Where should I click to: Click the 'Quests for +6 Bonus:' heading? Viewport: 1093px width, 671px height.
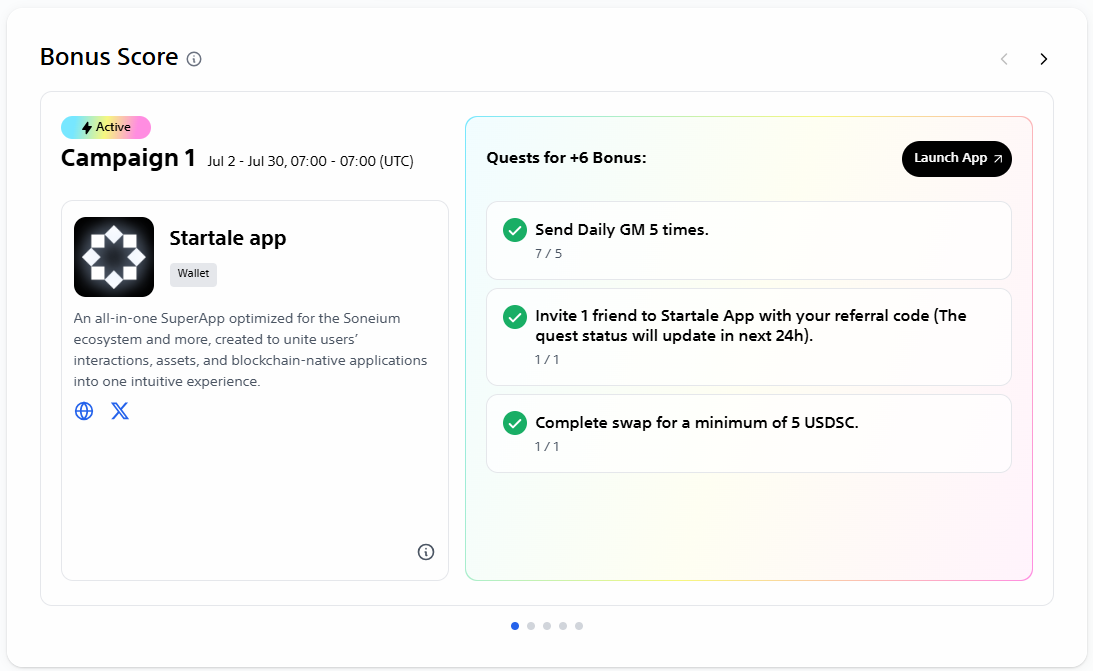pyautogui.click(x=566, y=158)
